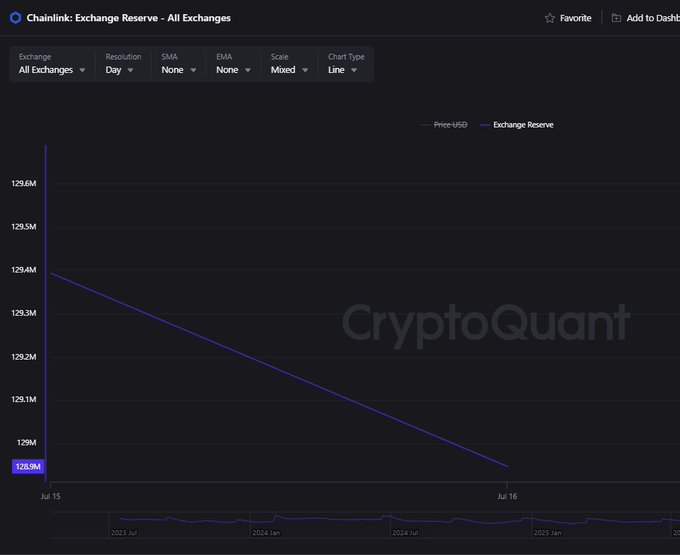Click the 129.1M y-axis label
The width and height of the screenshot is (680, 555).
[x=24, y=399]
